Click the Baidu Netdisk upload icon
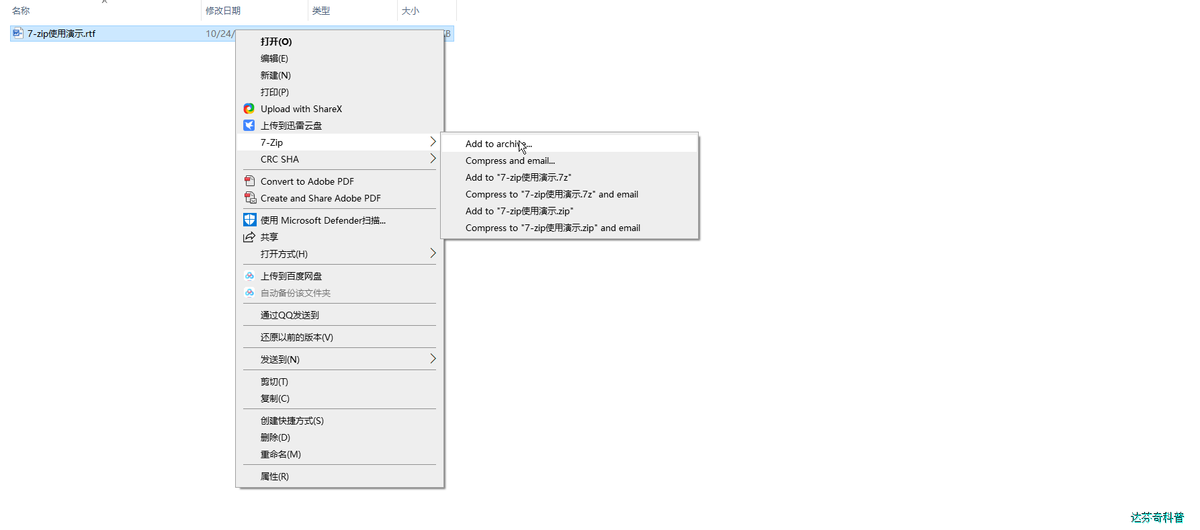 (250, 276)
